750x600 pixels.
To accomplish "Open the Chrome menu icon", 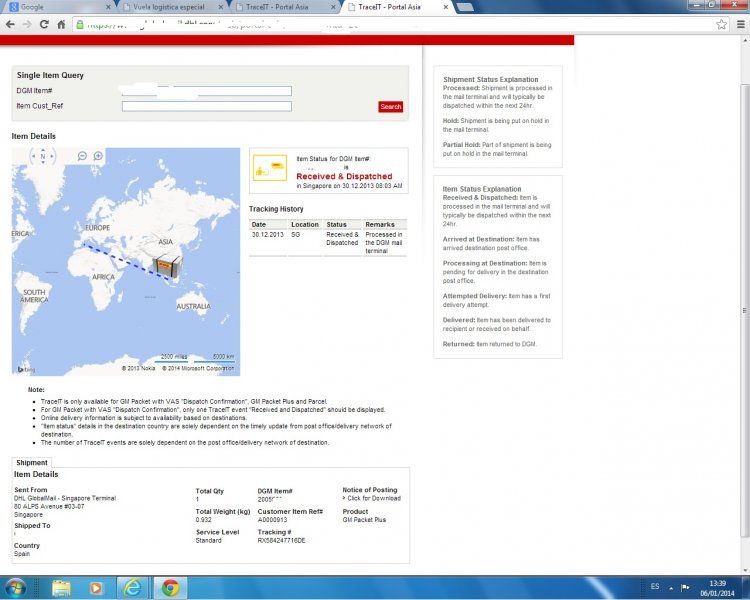I will coord(740,24).
